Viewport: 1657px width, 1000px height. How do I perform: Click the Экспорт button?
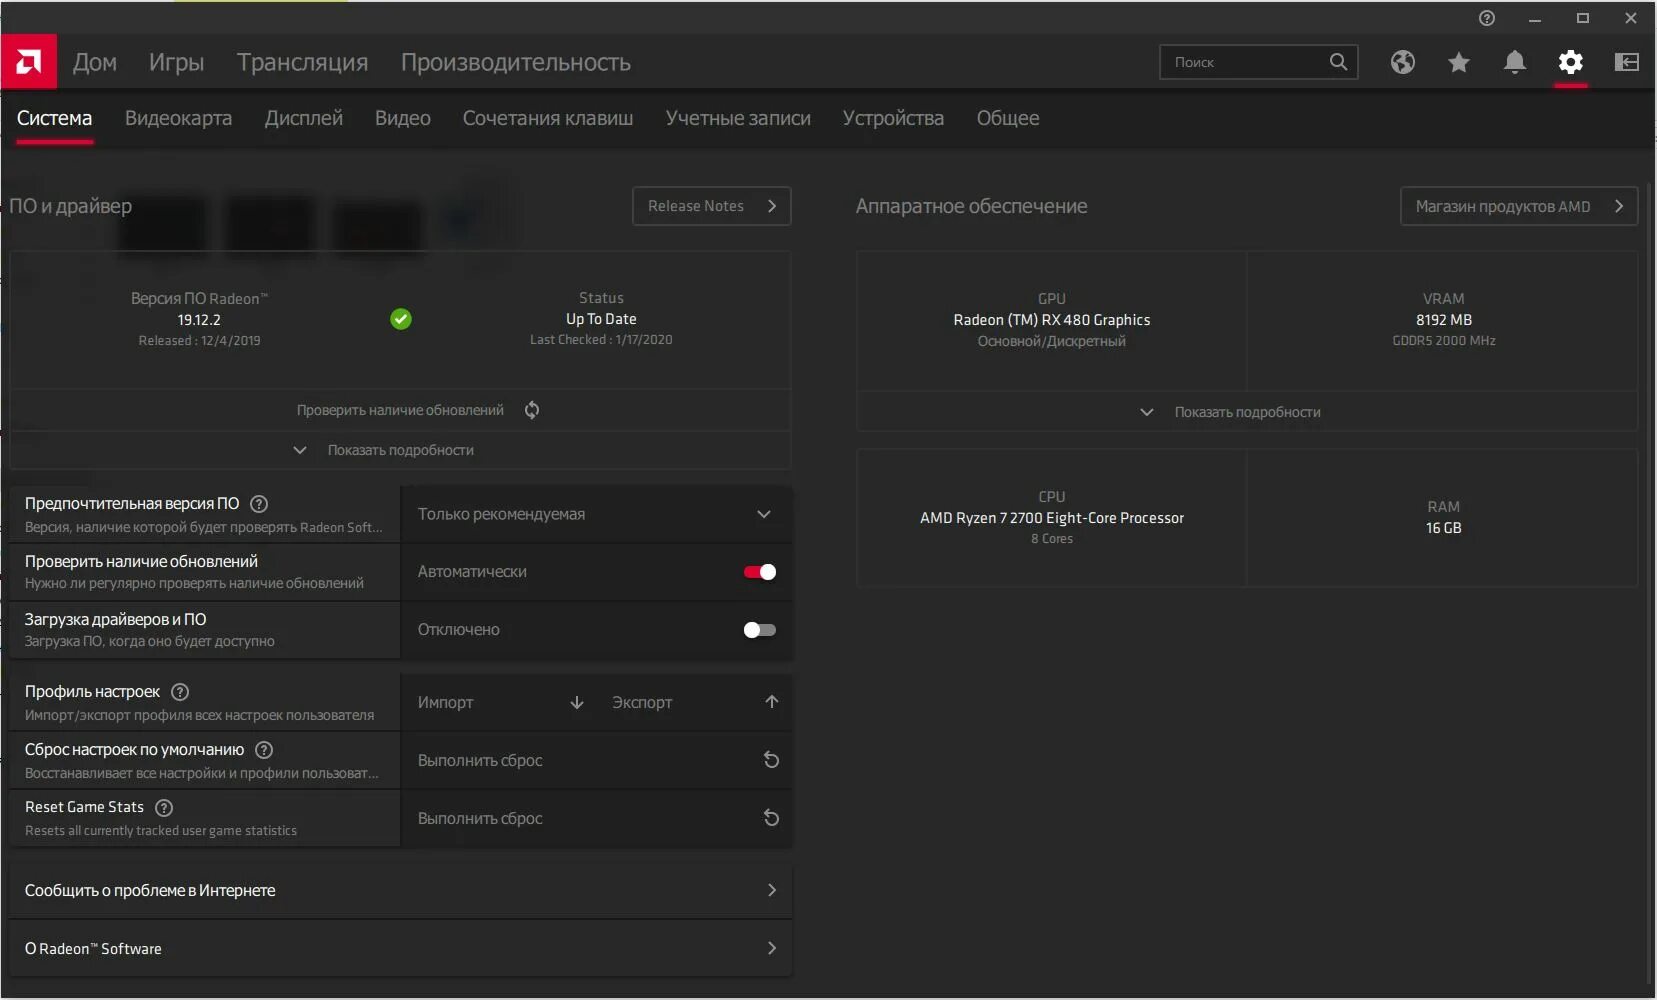tap(695, 702)
